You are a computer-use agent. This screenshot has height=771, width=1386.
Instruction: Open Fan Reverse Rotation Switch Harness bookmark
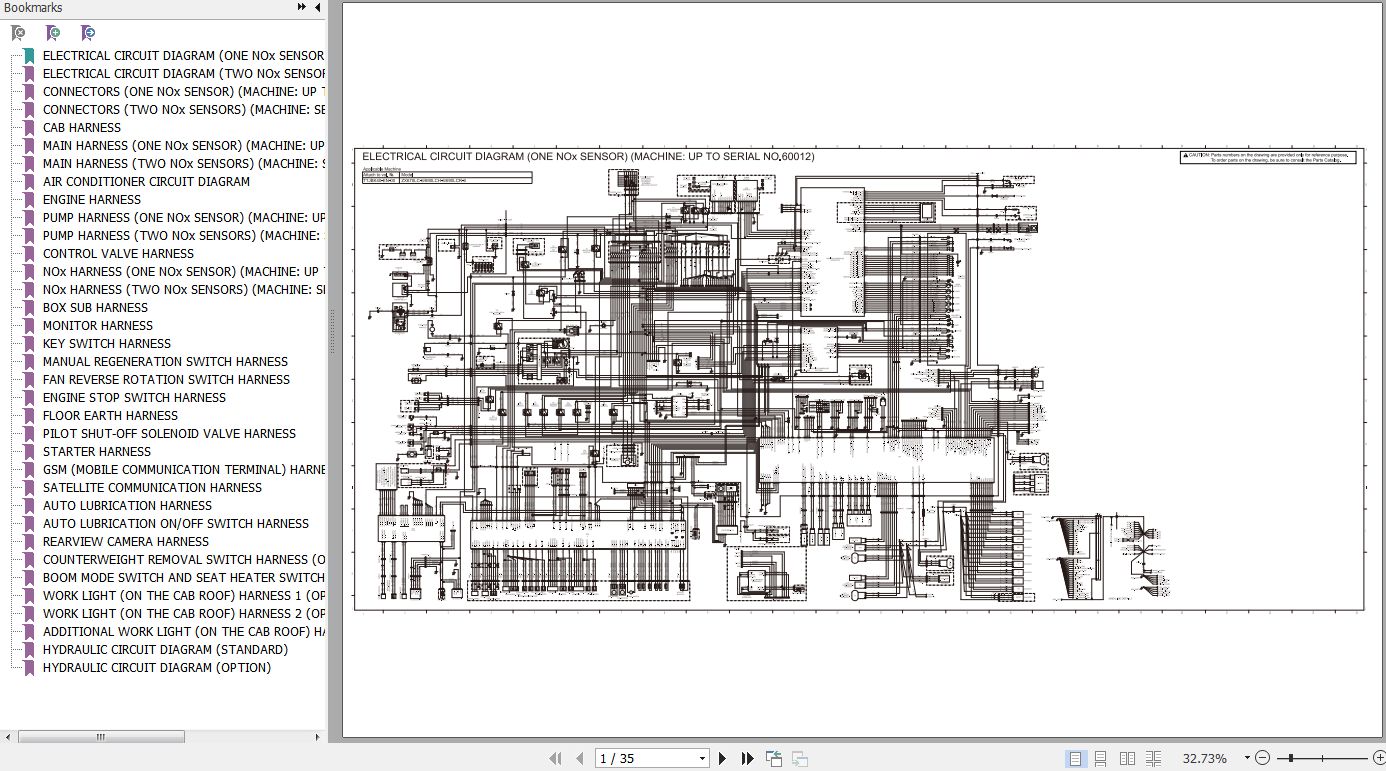(166, 380)
